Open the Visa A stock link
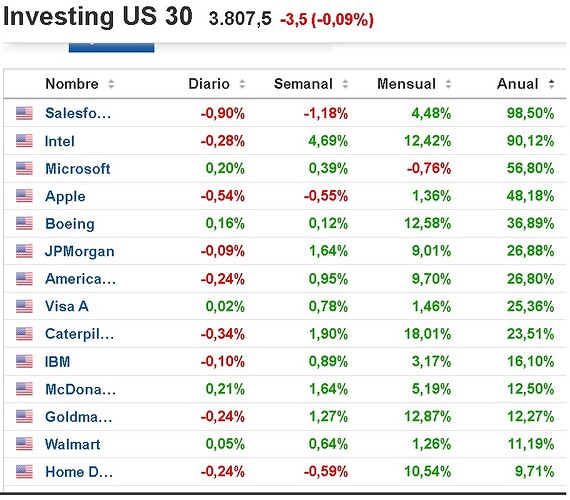 pyautogui.click(x=67, y=306)
